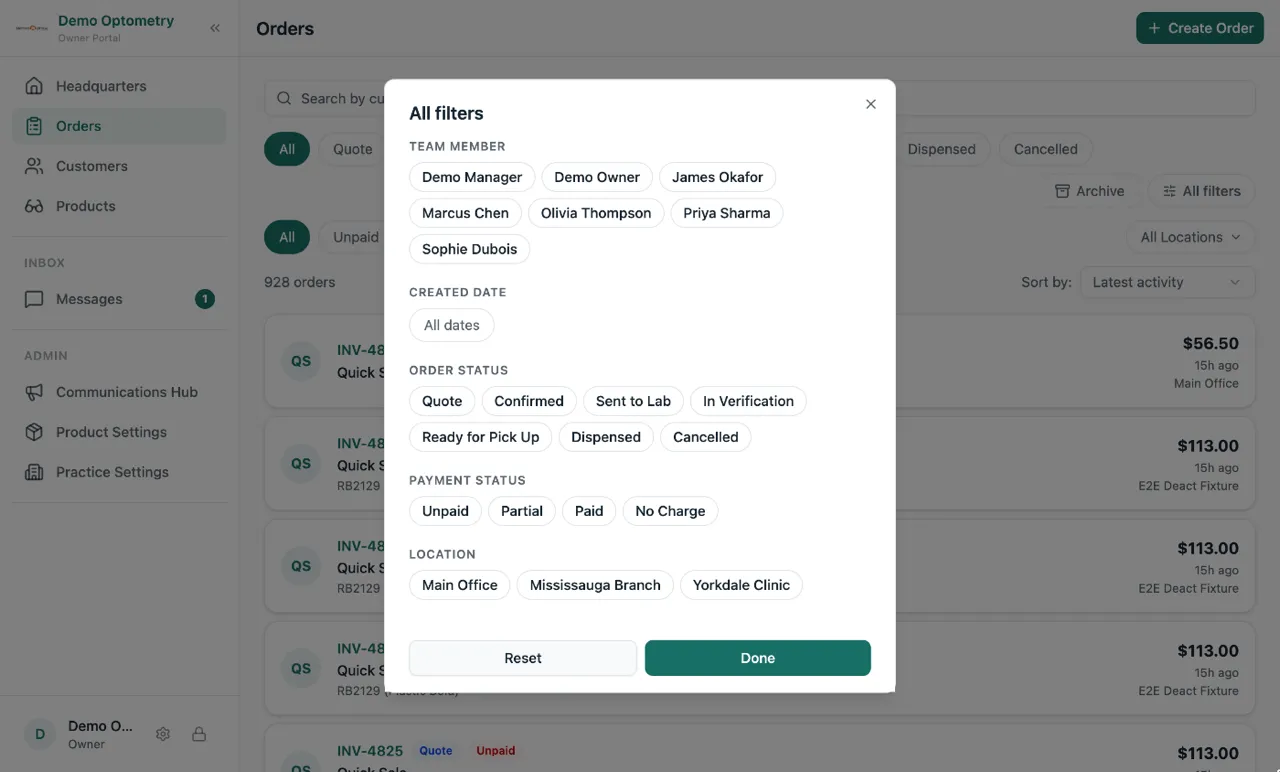Toggle the Sent to Lab status filter
Image resolution: width=1280 pixels, height=772 pixels.
633,401
